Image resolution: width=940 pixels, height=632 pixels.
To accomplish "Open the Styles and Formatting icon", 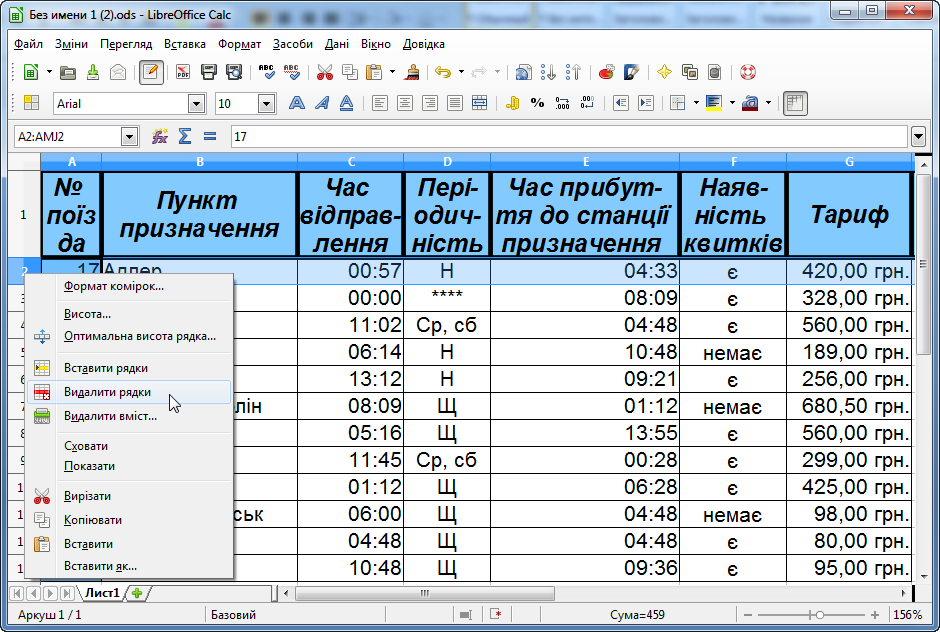I will pos(31,103).
